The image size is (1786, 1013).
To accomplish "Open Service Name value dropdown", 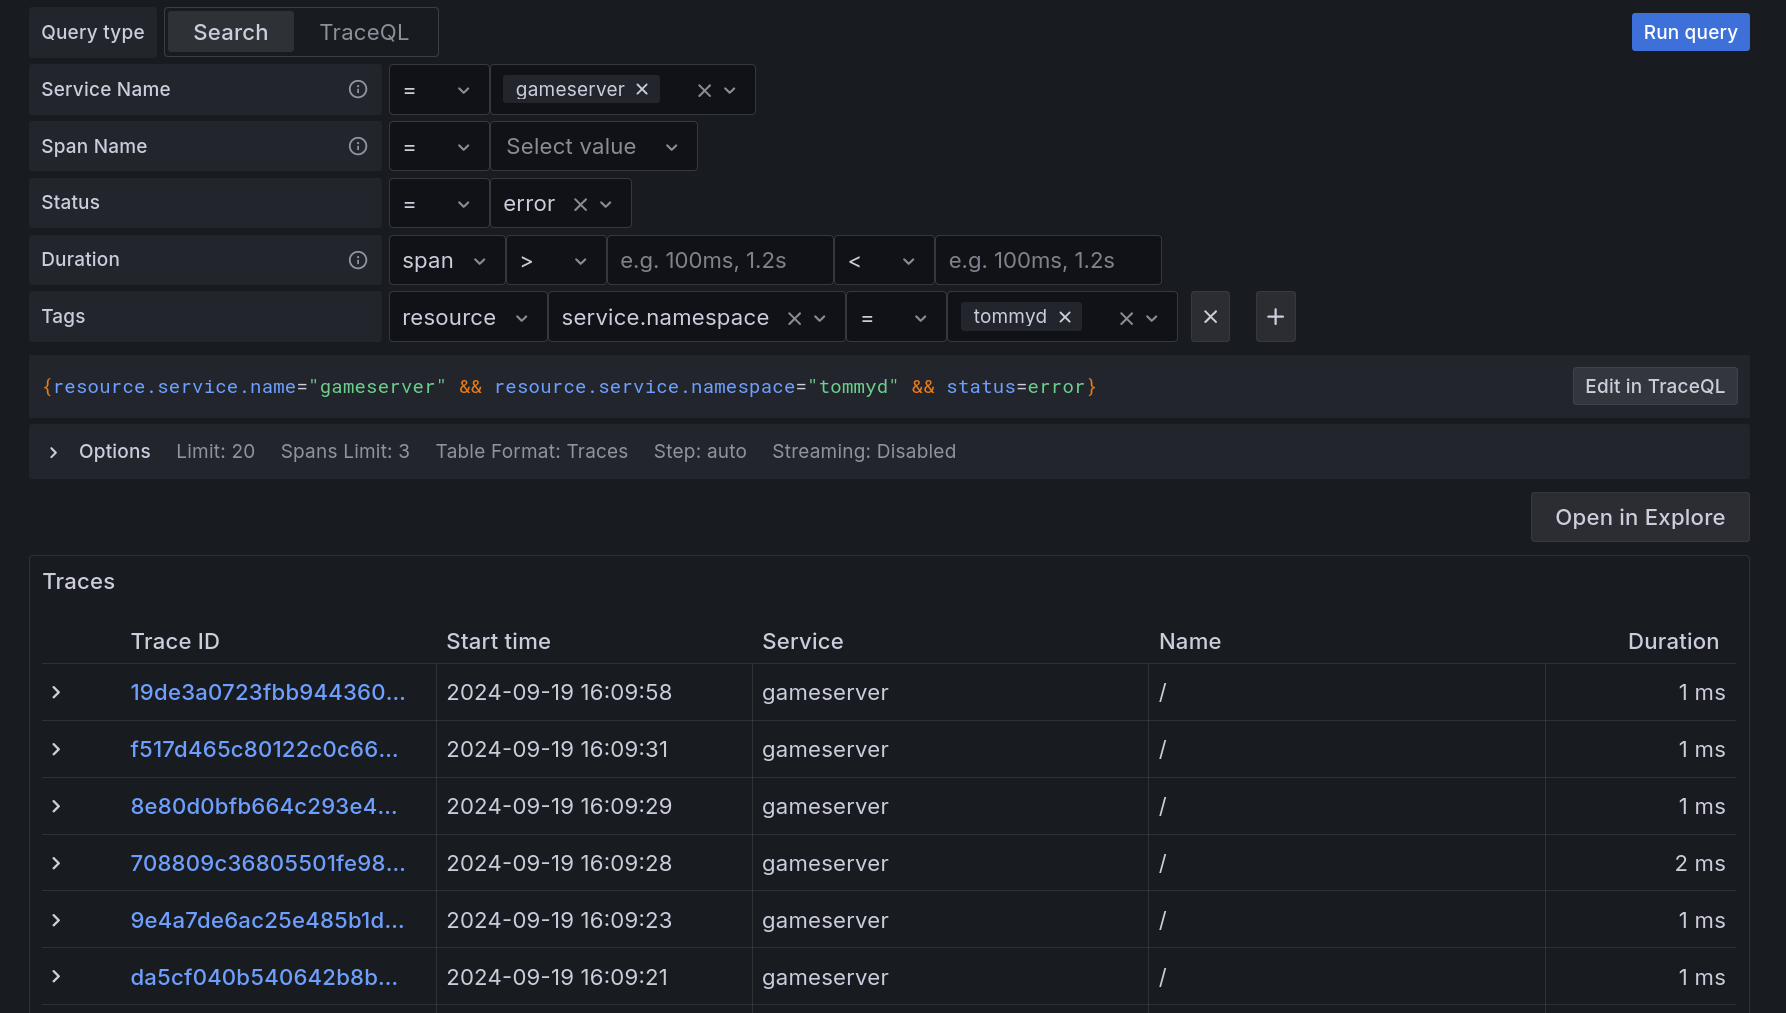I will pyautogui.click(x=730, y=90).
